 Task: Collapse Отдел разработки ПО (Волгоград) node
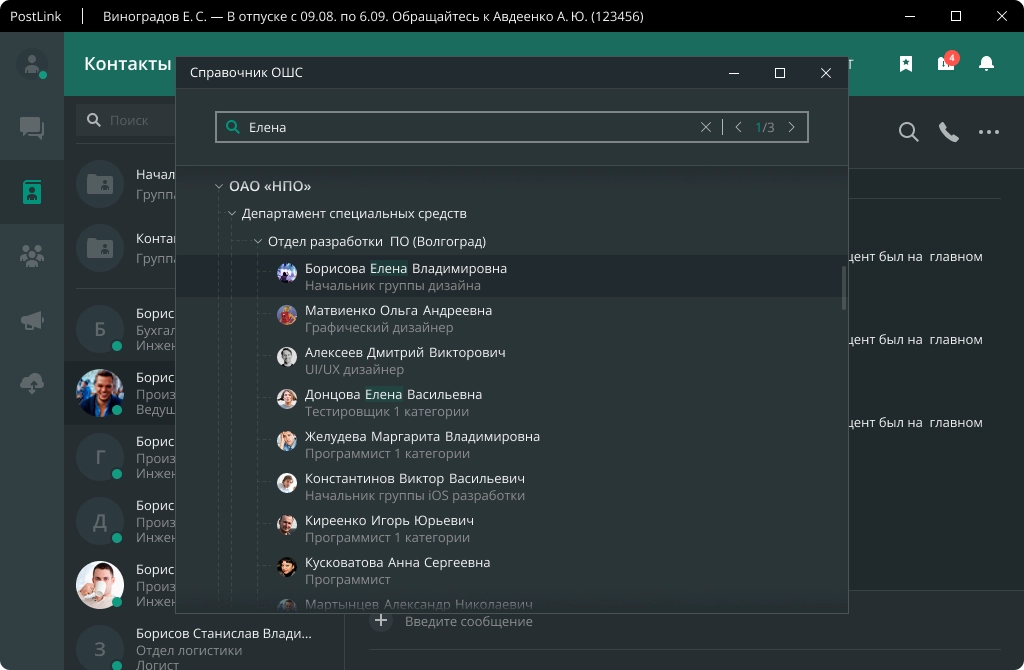[x=258, y=242]
